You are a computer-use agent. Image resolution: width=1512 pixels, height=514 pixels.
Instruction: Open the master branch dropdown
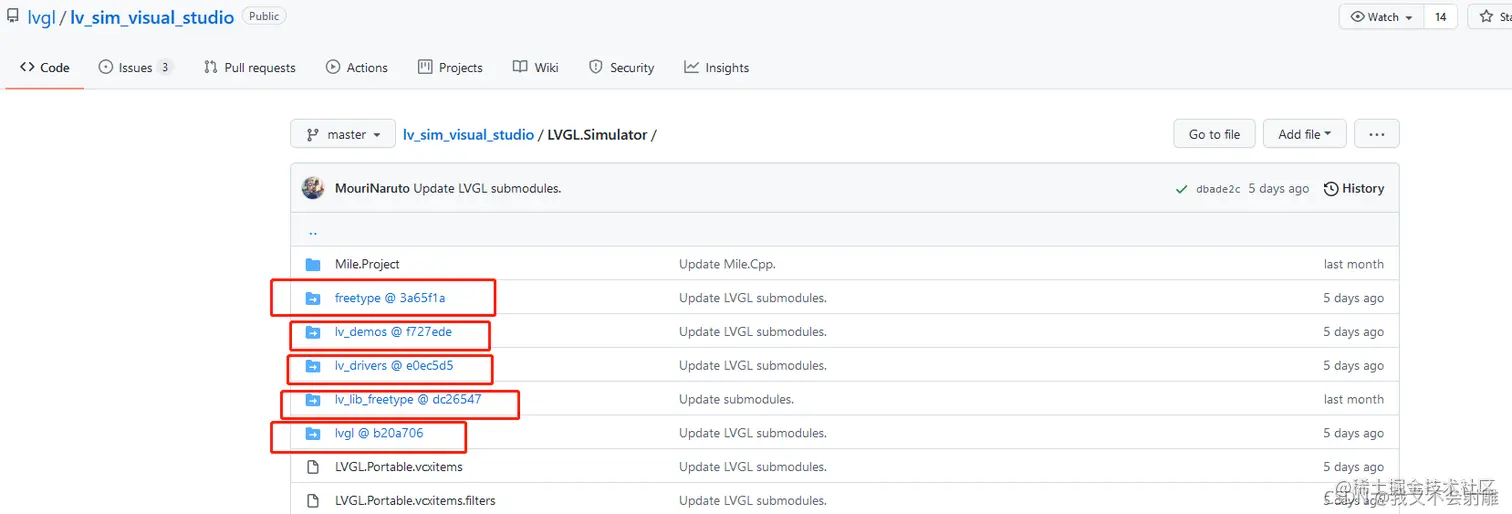click(x=342, y=134)
